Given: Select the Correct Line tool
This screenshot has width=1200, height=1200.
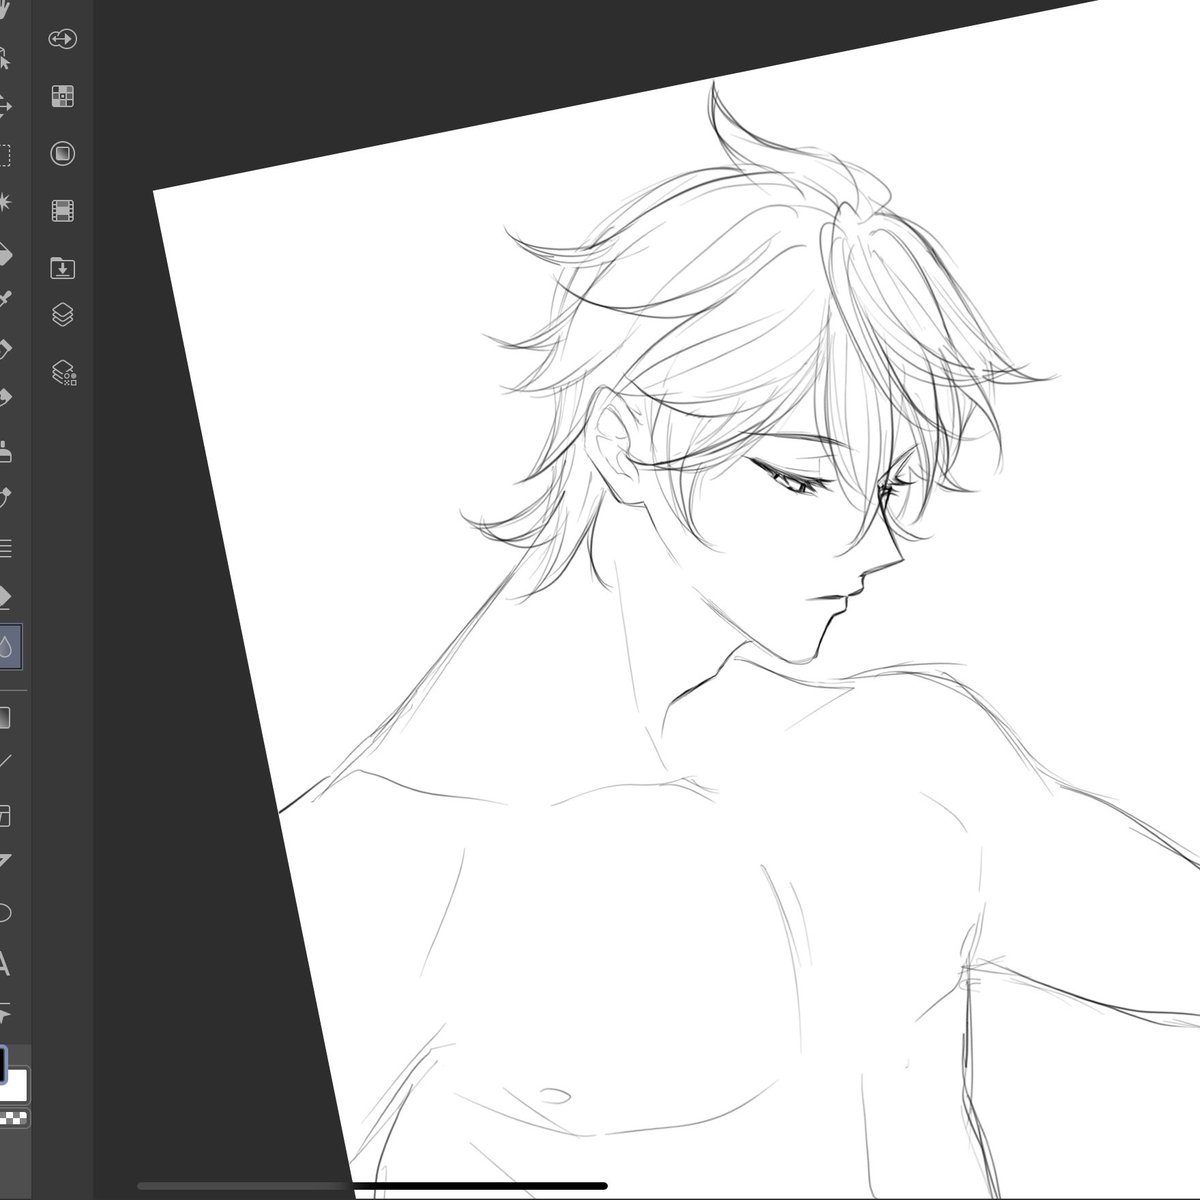Looking at the screenshot, I should click(4, 1014).
